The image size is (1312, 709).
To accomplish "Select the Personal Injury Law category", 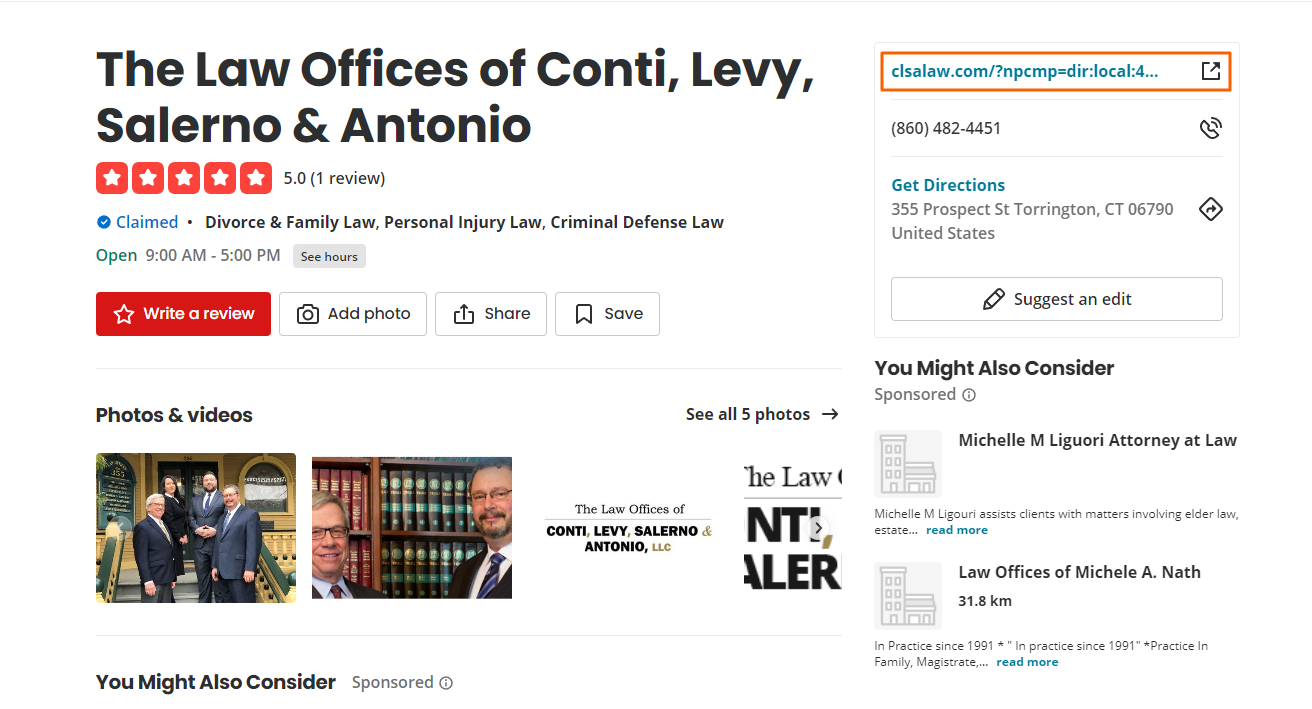I will point(461,221).
